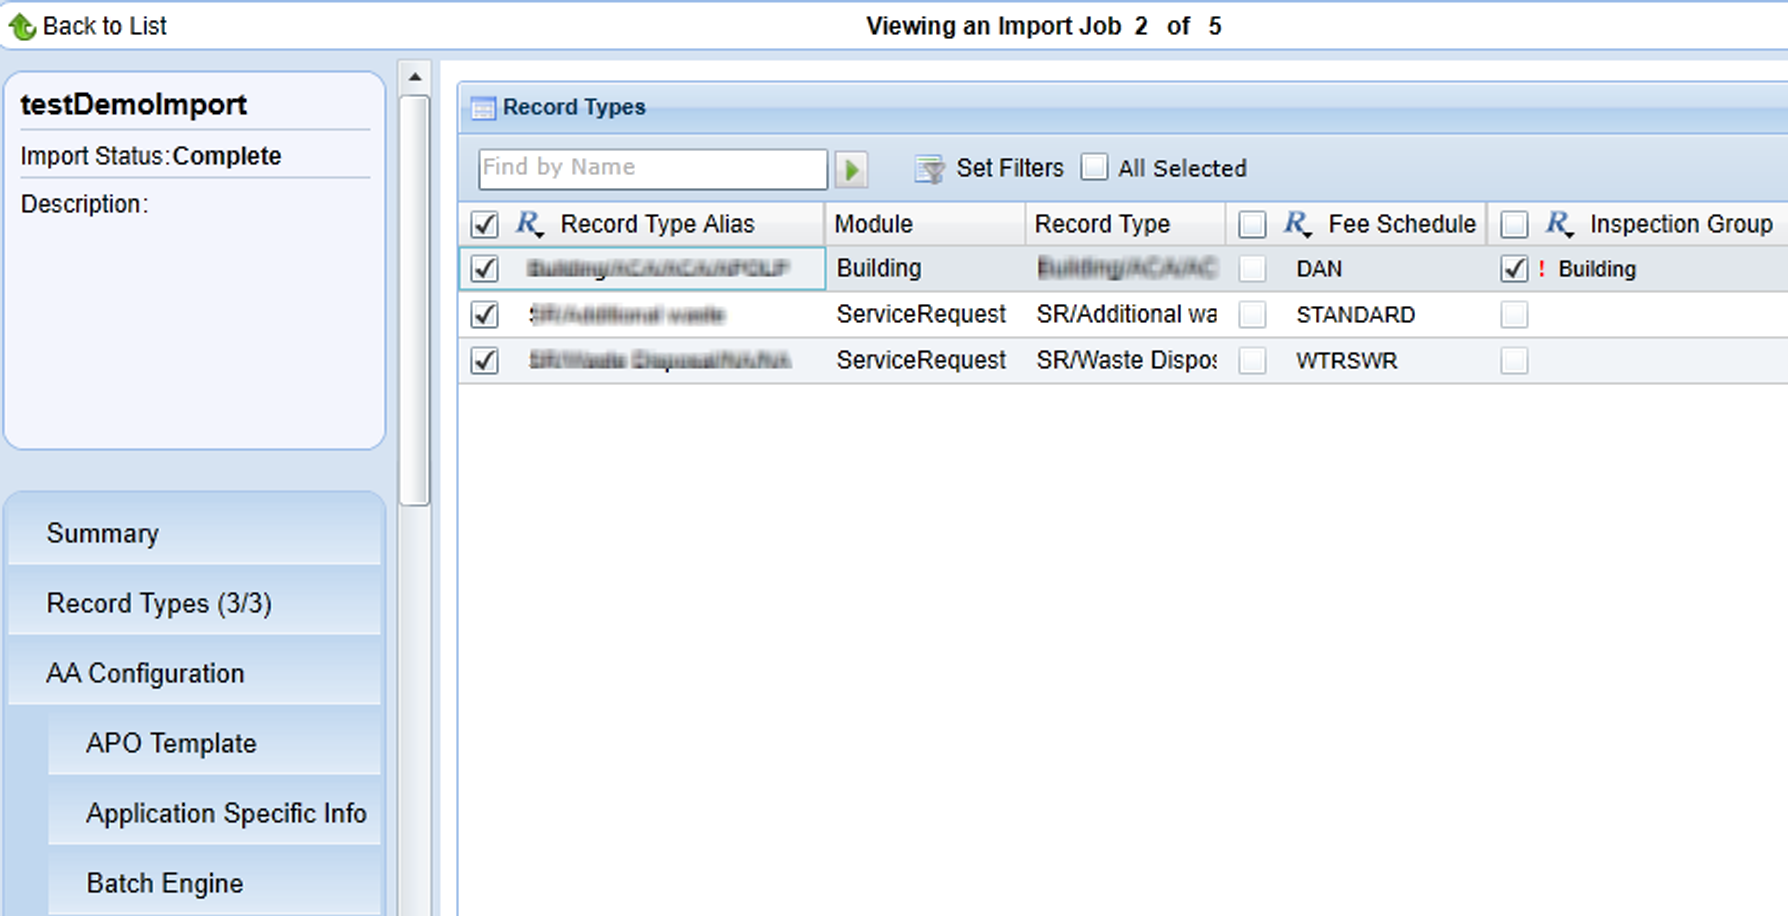Screen dimensions: 1788x916
Task: Click the R icon beside Fee Schedule
Action: click(1297, 224)
